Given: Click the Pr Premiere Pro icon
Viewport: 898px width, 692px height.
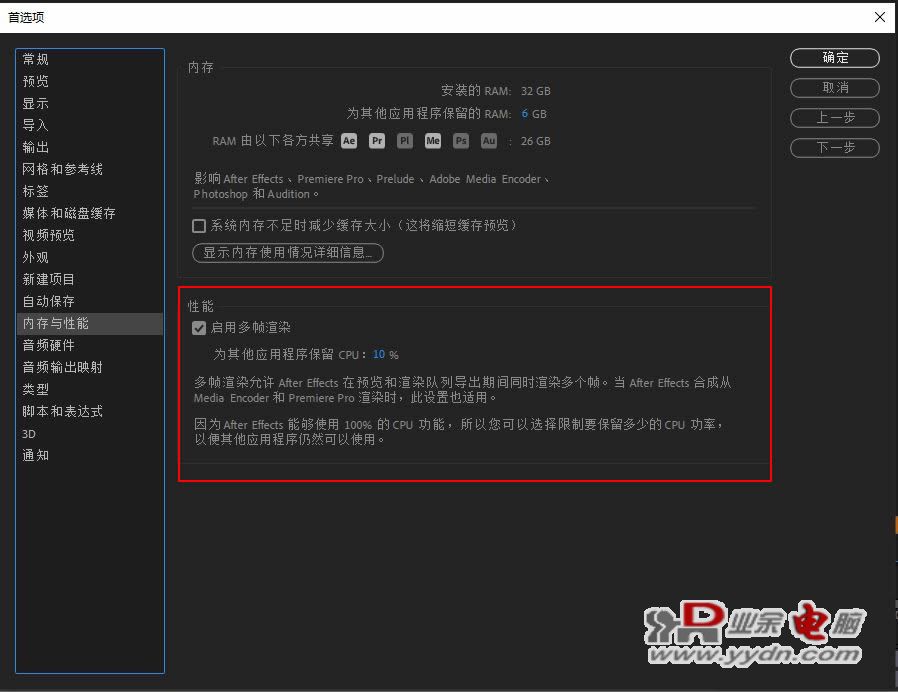Looking at the screenshot, I should pyautogui.click(x=377, y=141).
